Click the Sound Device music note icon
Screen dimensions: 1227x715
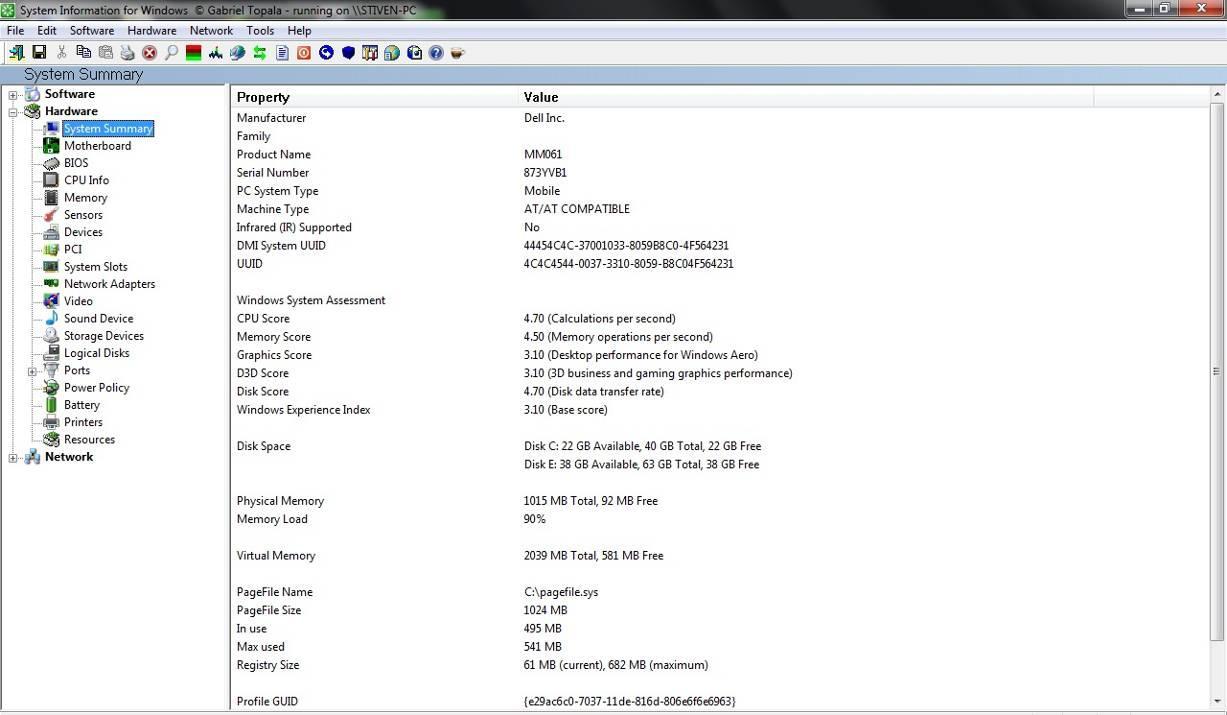[x=51, y=318]
